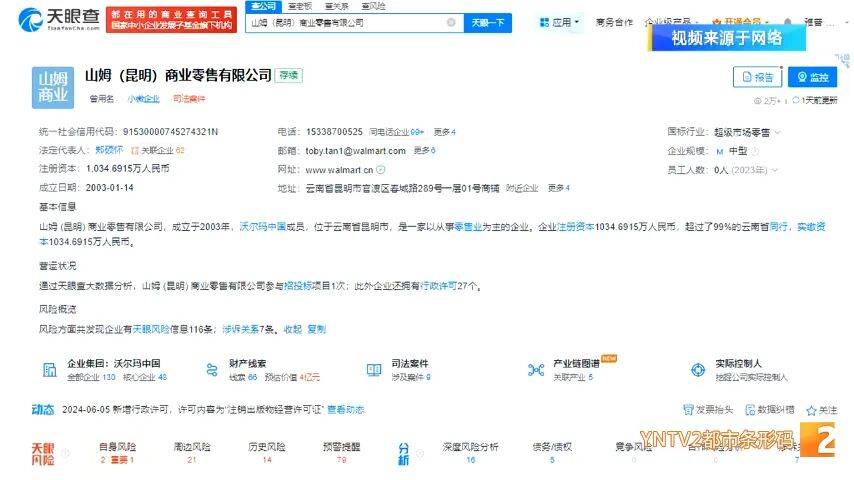This screenshot has height=480, width=854.
Task: Click the 实际控制人 target icon
Action: [x=698, y=370]
